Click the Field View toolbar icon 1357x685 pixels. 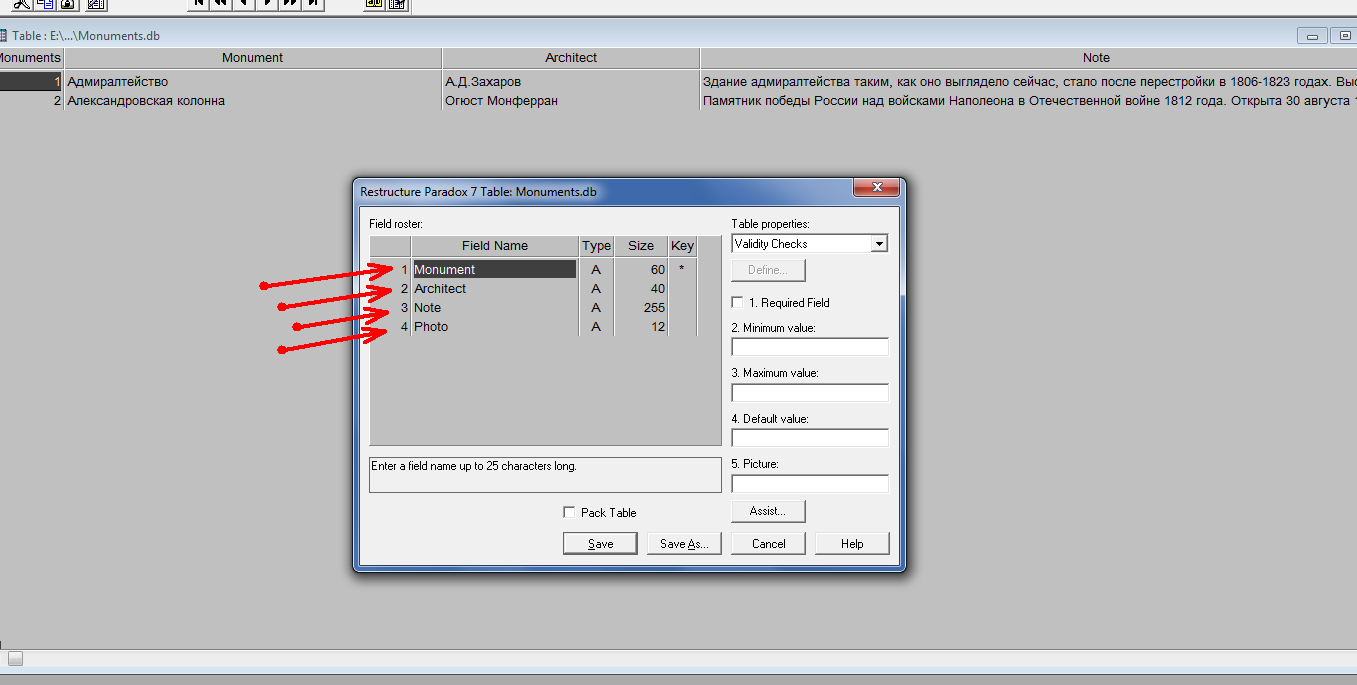[374, 4]
